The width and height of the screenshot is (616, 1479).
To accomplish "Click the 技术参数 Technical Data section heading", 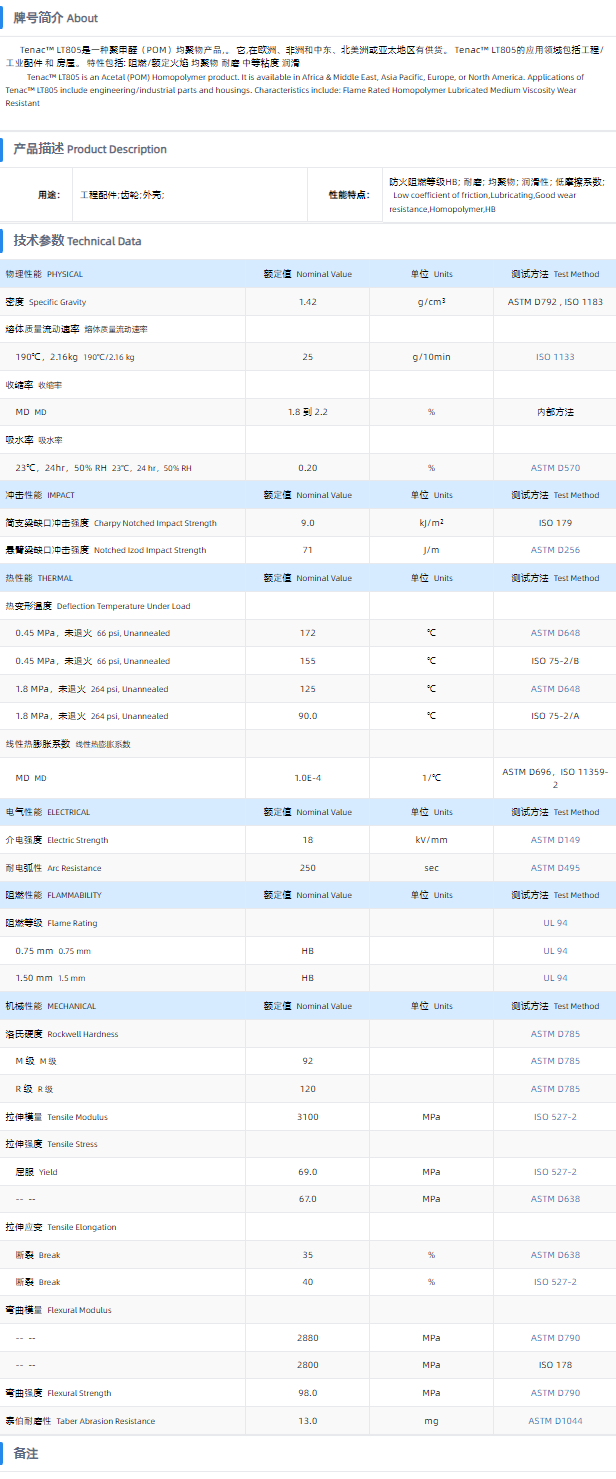I will pos(77,241).
